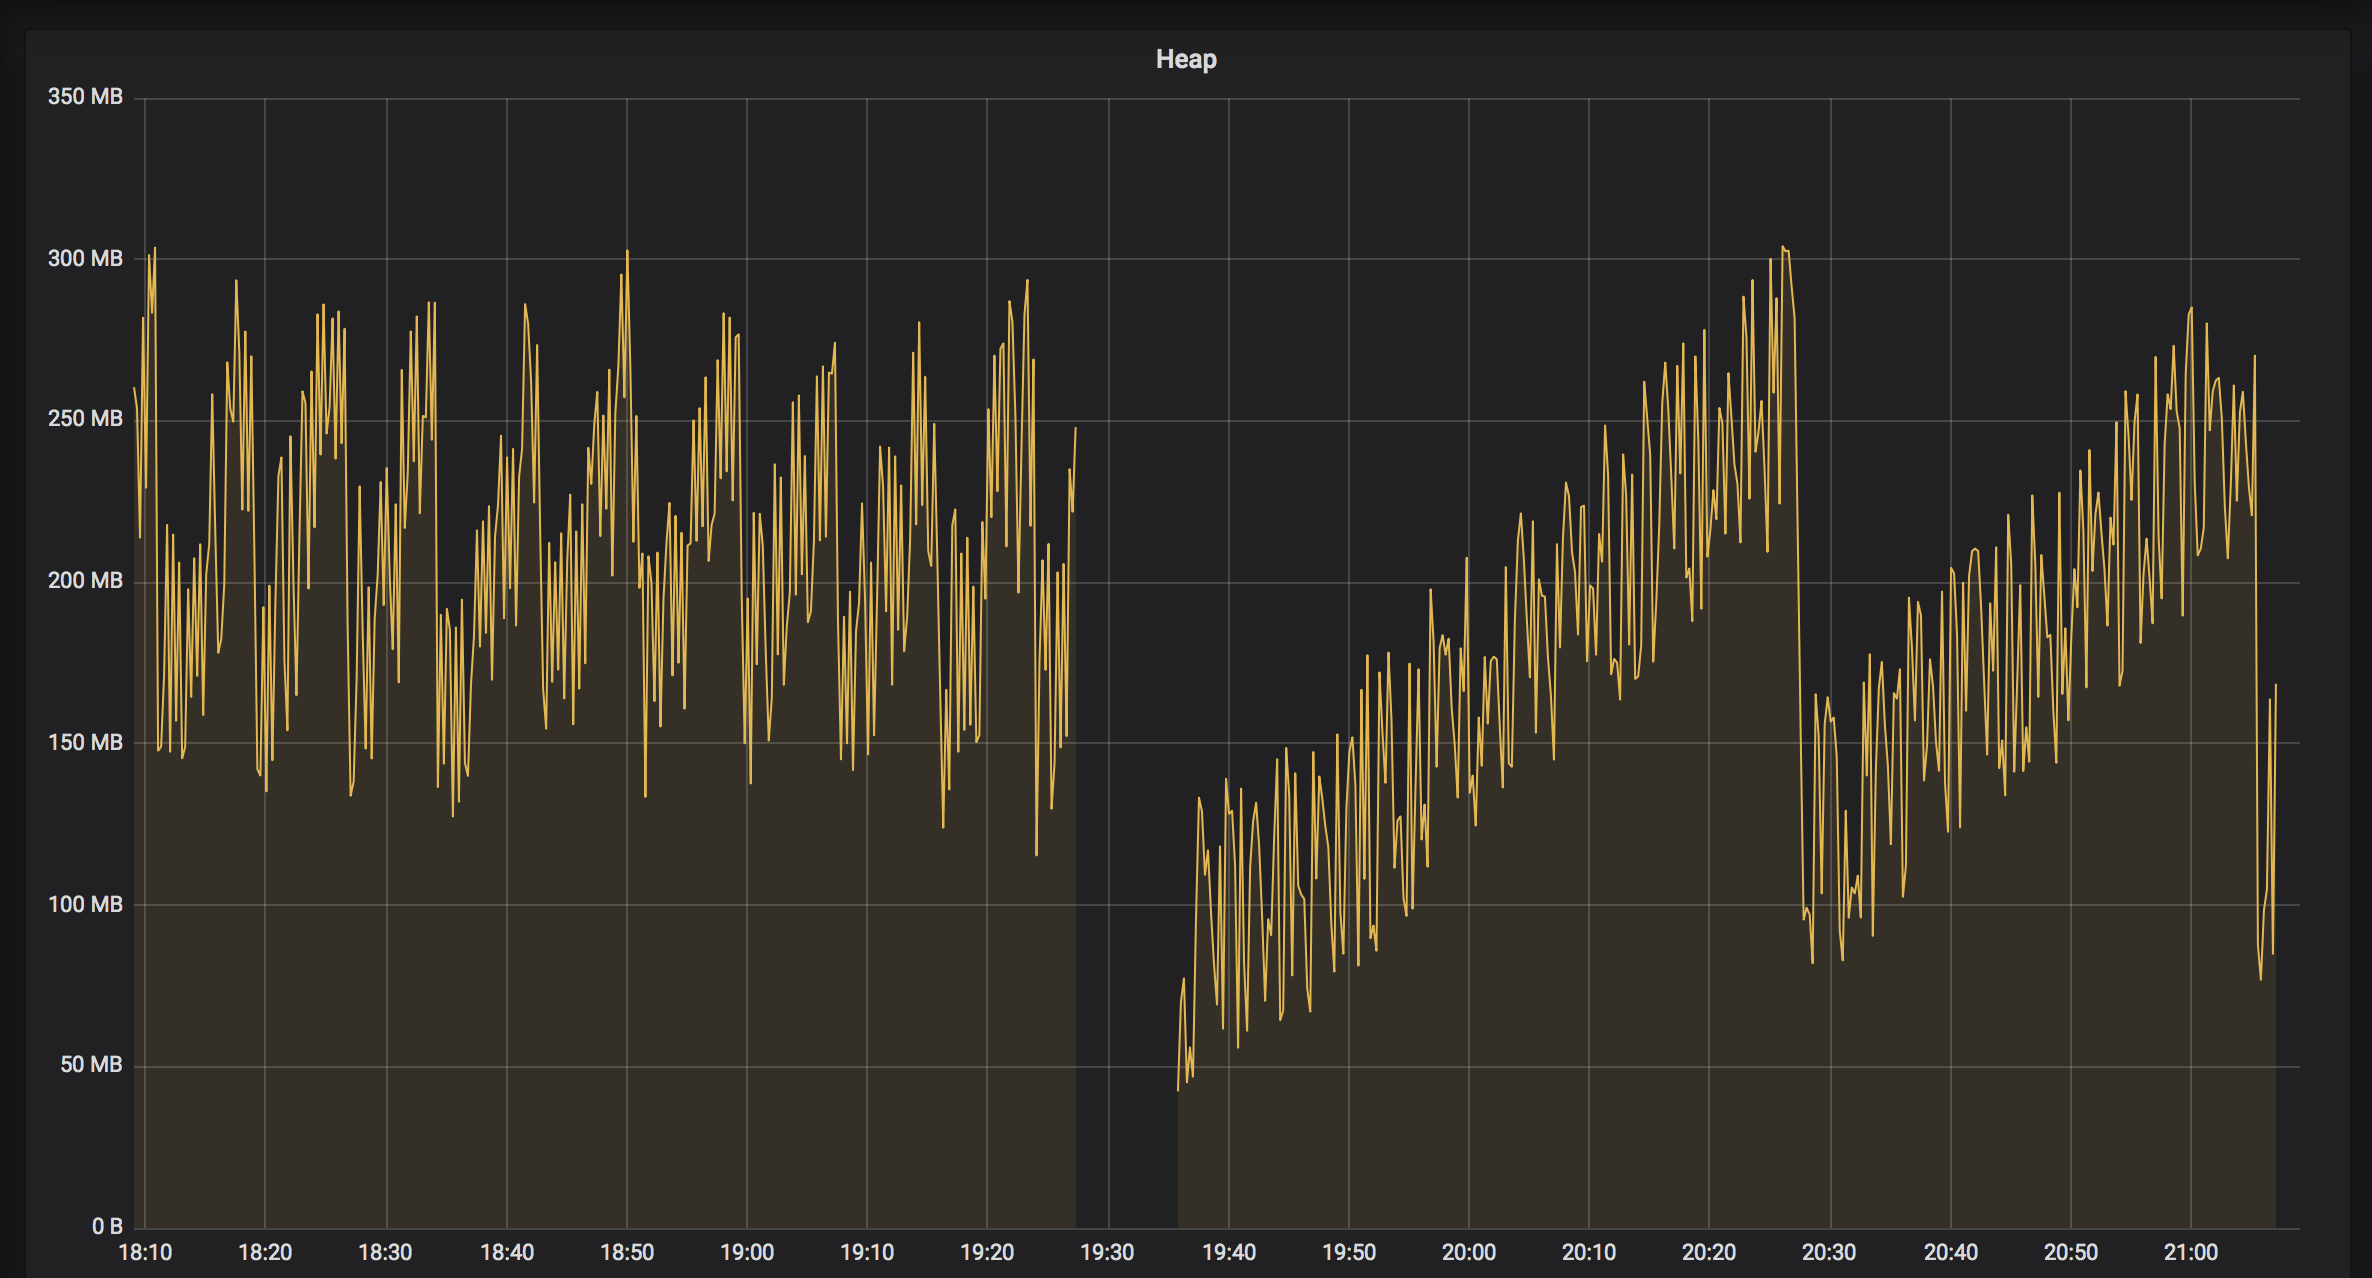
Task: Click the 50 MB y-axis label
Action: click(92, 1066)
